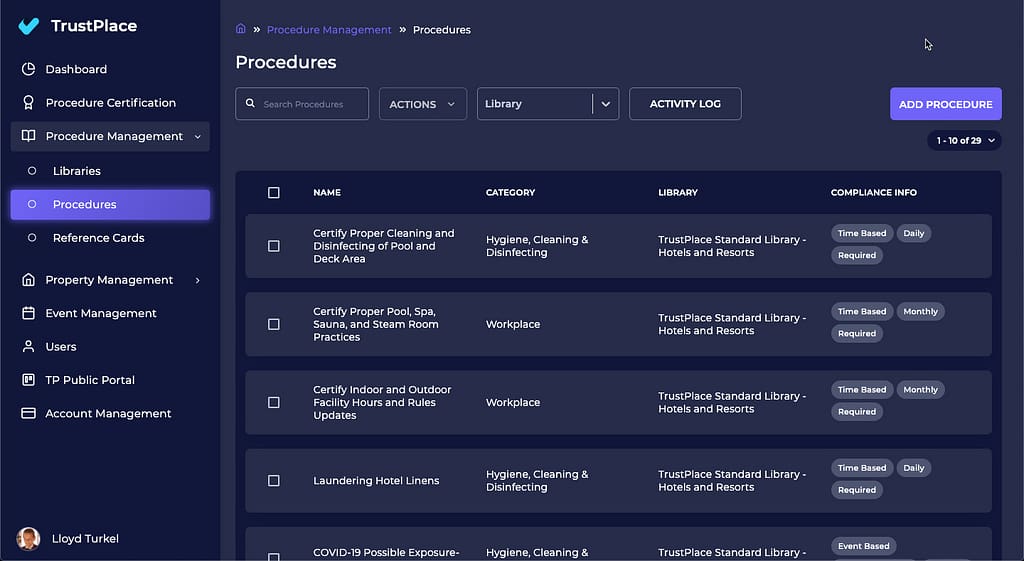Viewport: 1024px width, 561px height.
Task: Open 'Certify Indoor and Outdoor Facility Hours' procedure
Action: click(382, 402)
